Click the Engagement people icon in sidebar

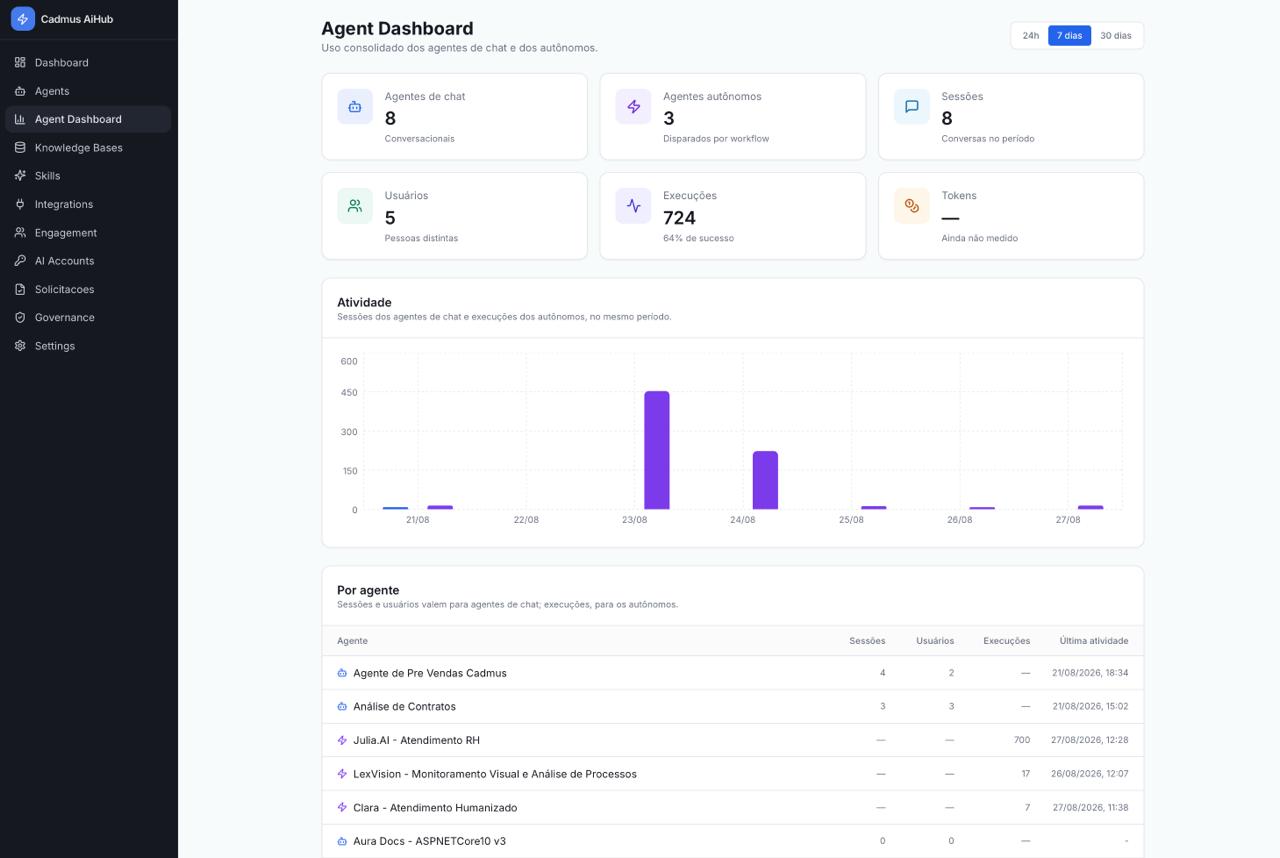coord(20,232)
